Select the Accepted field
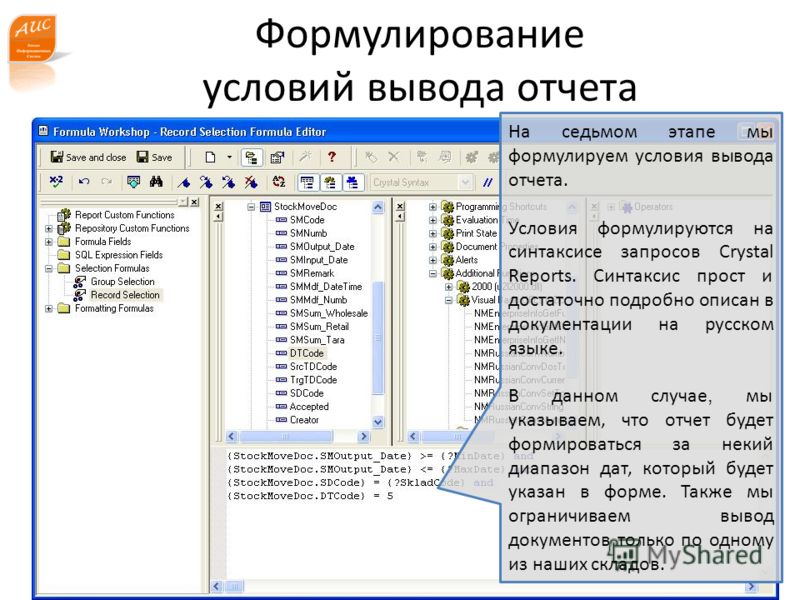The height and width of the screenshot is (600, 800). (x=309, y=407)
